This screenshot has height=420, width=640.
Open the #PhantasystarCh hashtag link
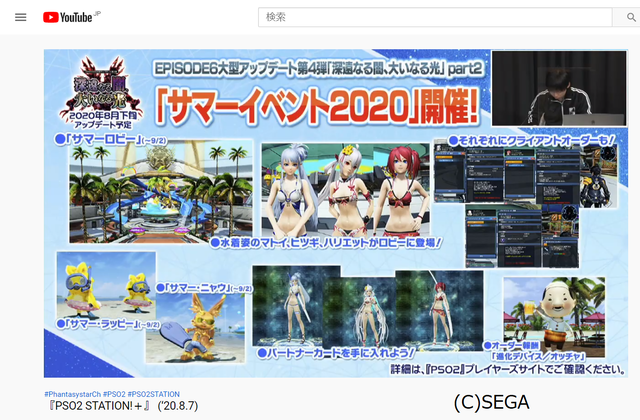pyautogui.click(x=72, y=394)
